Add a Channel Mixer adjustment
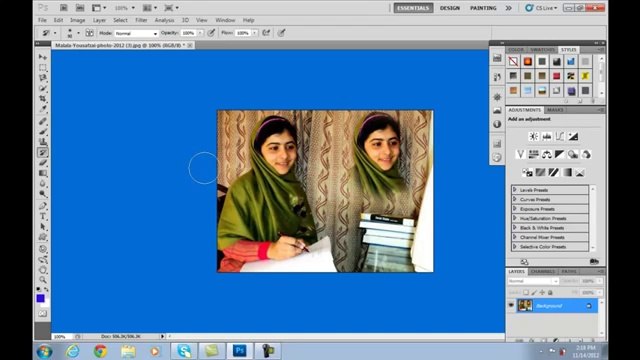 586,154
